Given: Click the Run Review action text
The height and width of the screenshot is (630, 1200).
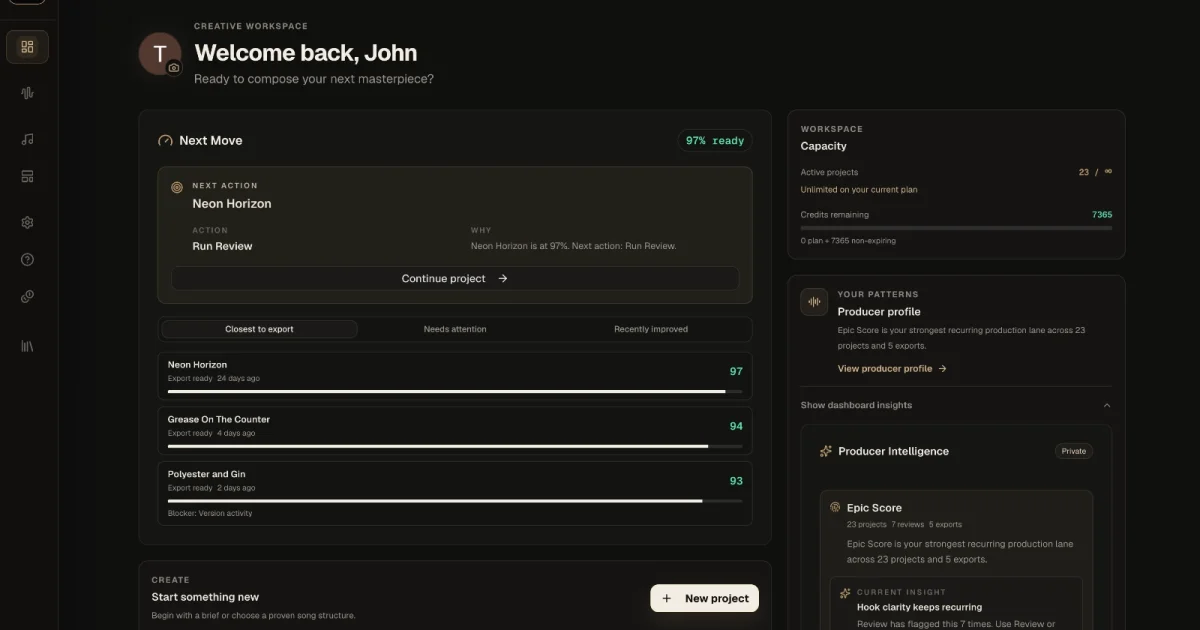Looking at the screenshot, I should pyautogui.click(x=222, y=246).
